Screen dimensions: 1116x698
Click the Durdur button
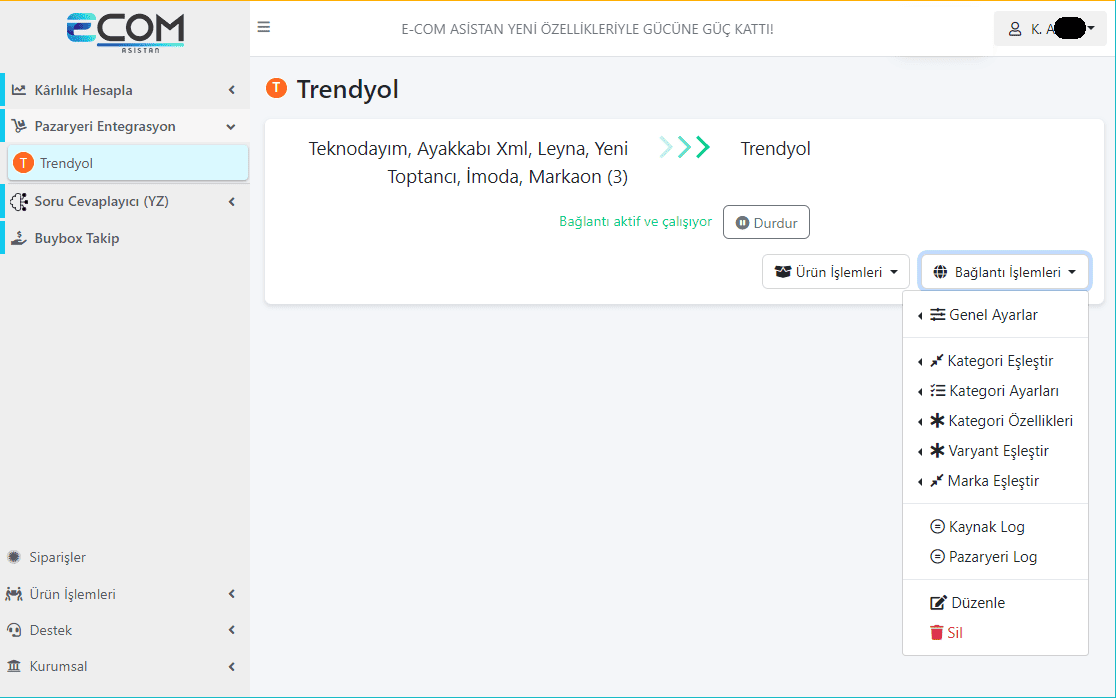click(x=766, y=223)
